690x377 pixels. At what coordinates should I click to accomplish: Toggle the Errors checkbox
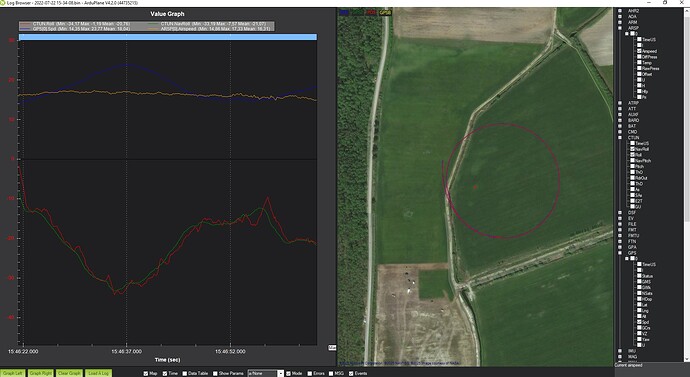(310, 373)
